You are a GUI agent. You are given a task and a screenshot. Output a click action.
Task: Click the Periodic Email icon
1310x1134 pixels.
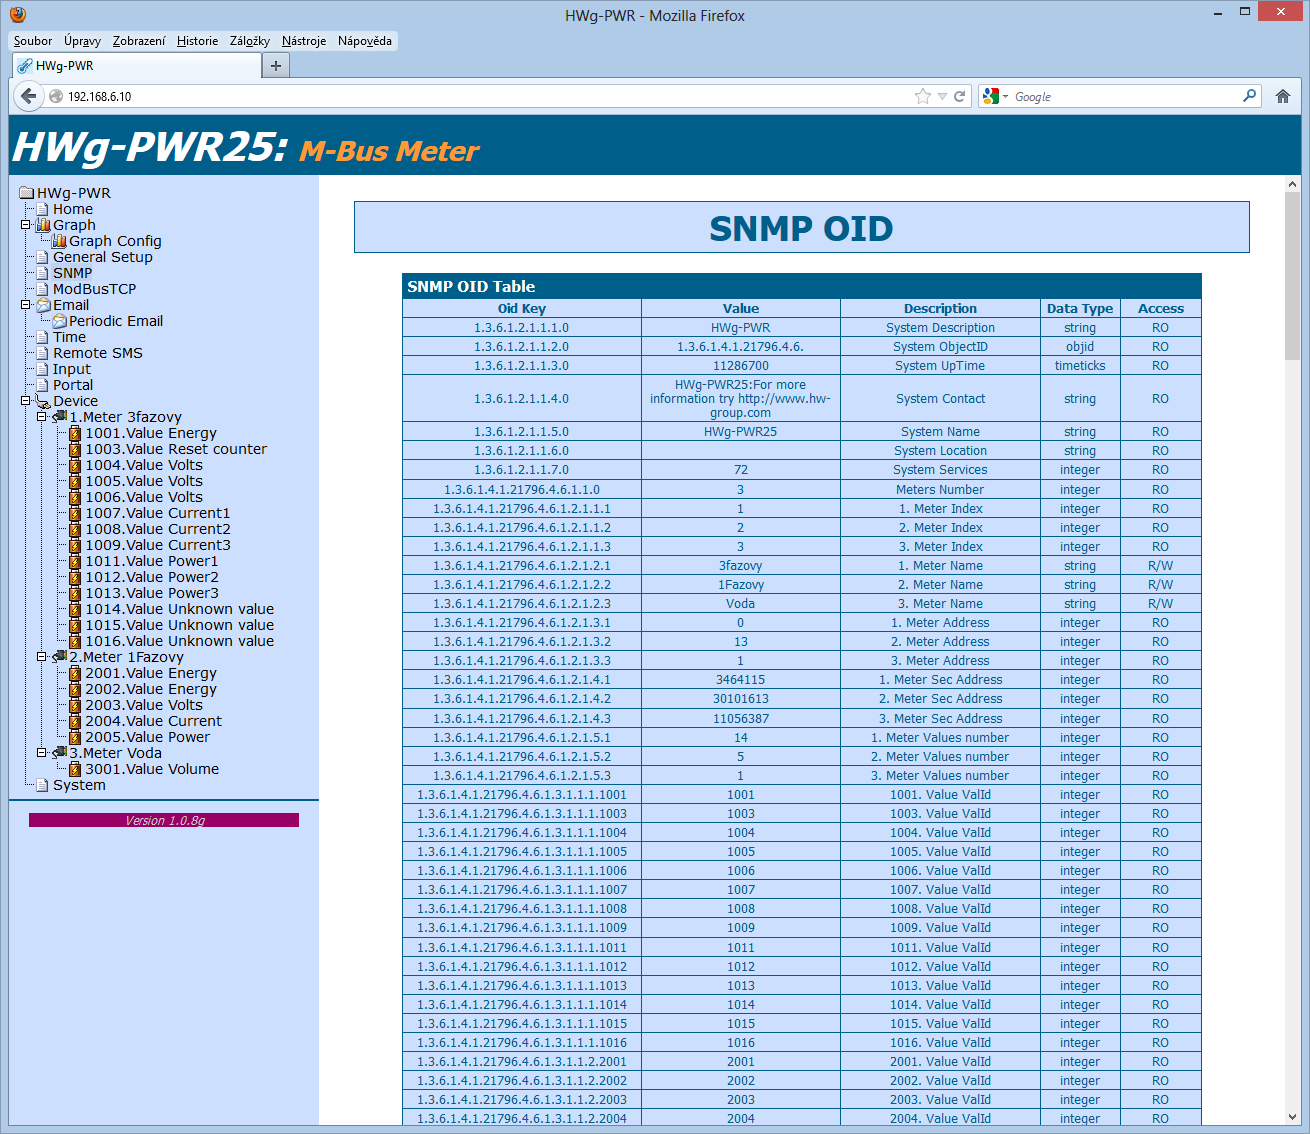pyautogui.click(x=59, y=321)
